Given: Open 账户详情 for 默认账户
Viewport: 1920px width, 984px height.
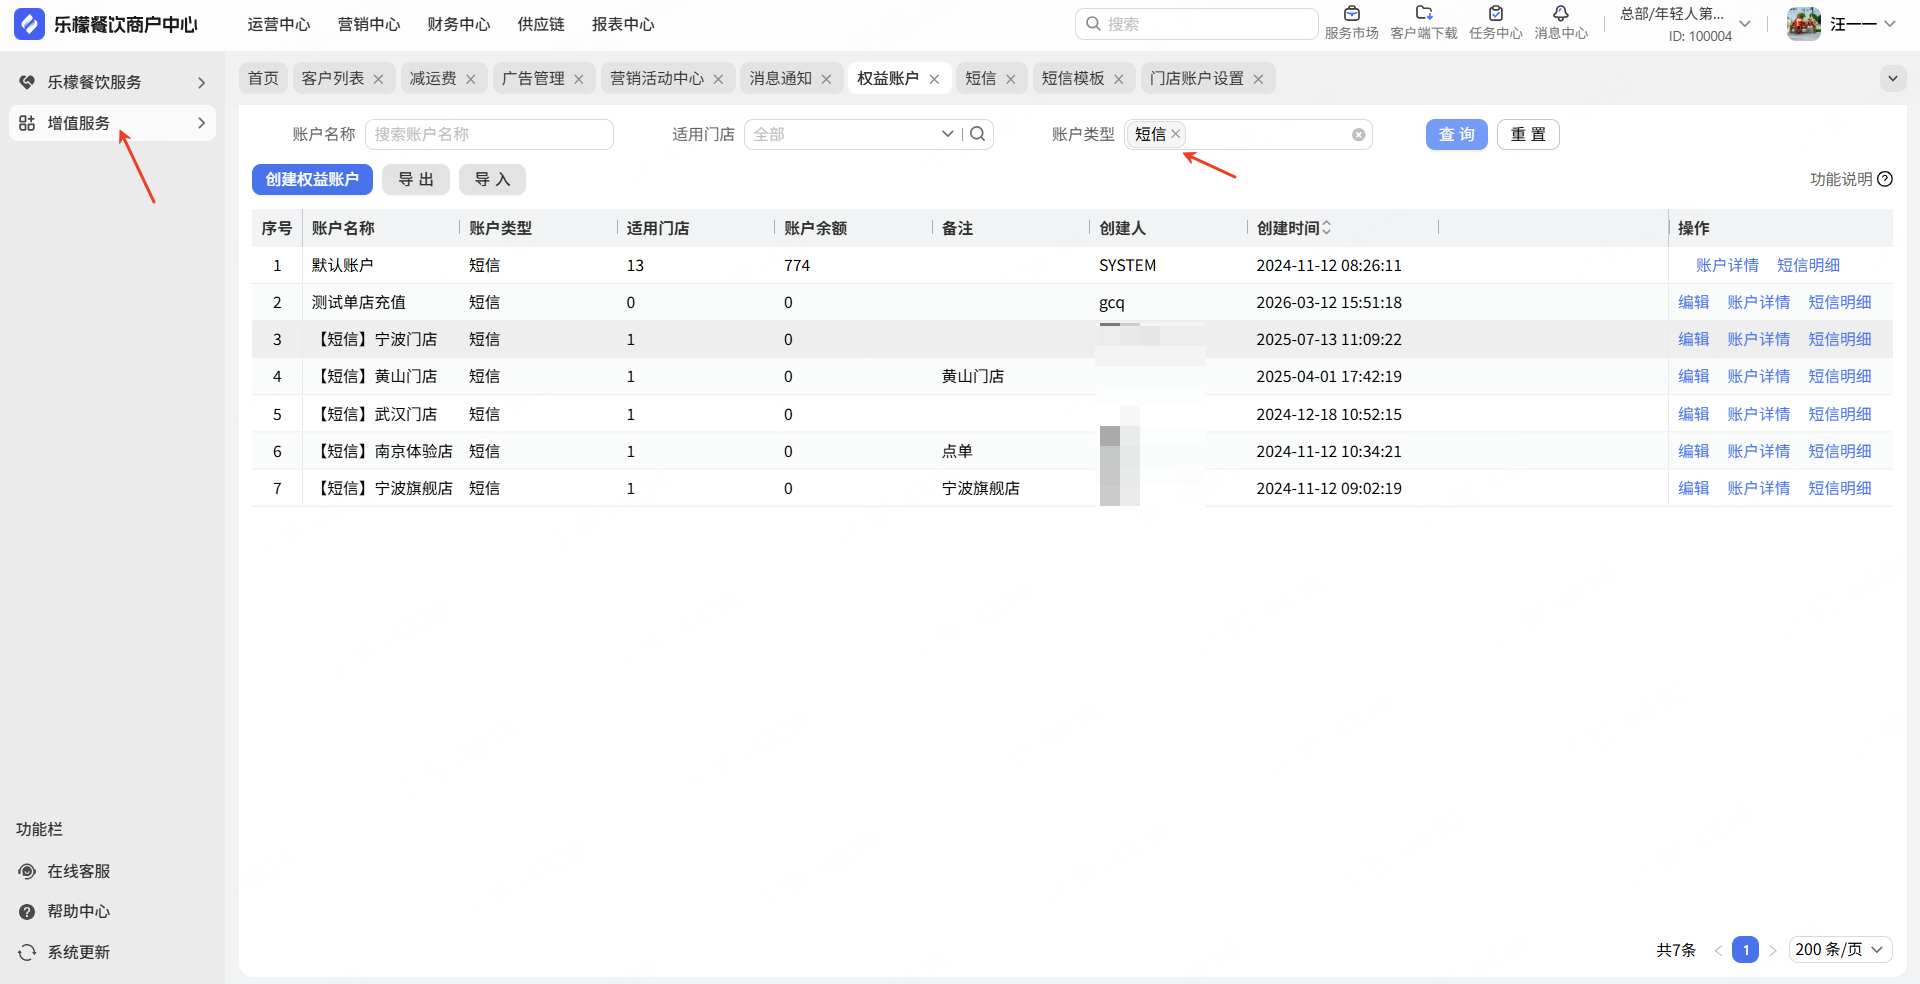Looking at the screenshot, I should 1727,265.
